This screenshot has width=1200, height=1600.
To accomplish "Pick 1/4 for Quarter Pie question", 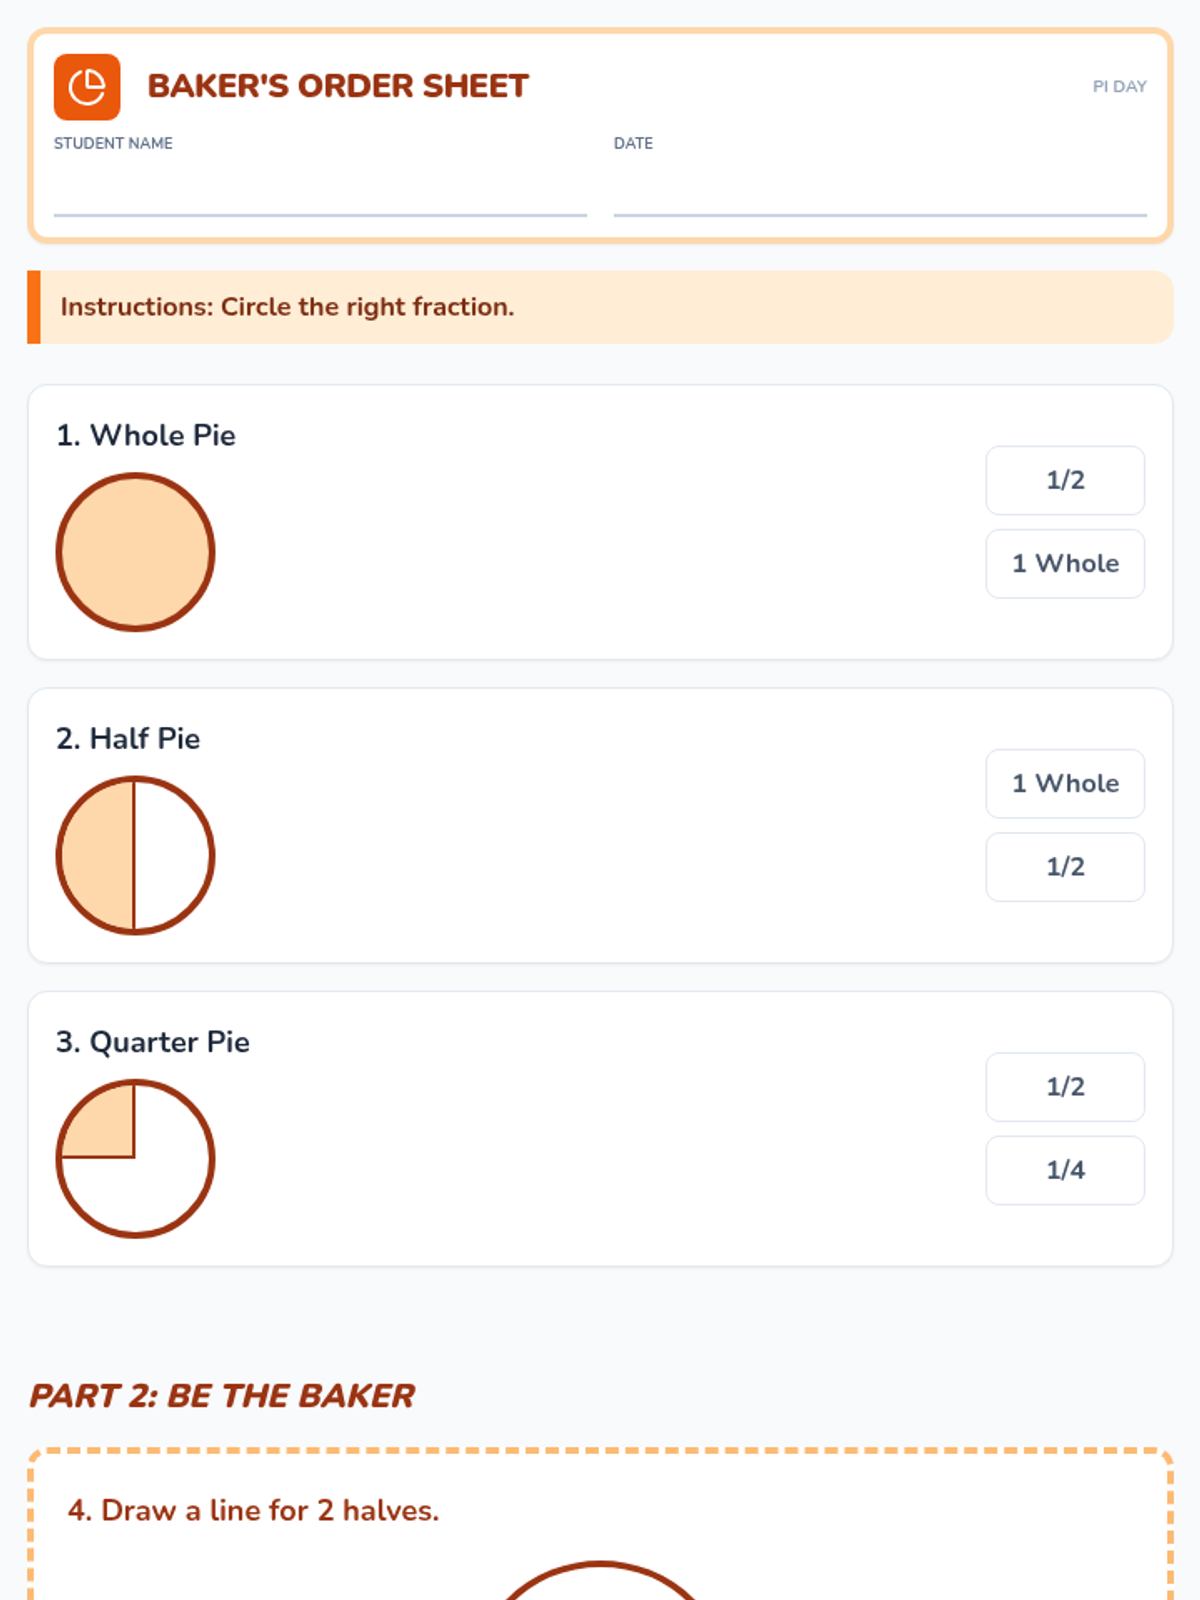I will point(1065,1170).
